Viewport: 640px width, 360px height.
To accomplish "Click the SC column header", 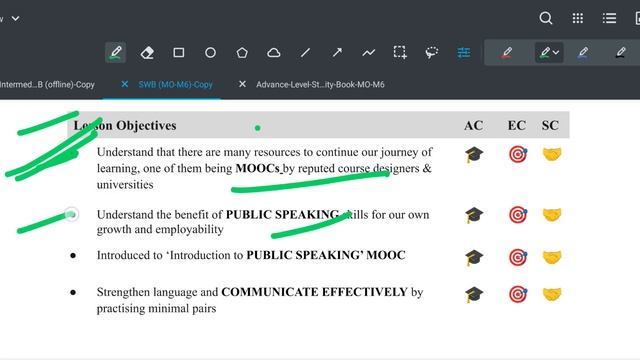I will coord(550,125).
